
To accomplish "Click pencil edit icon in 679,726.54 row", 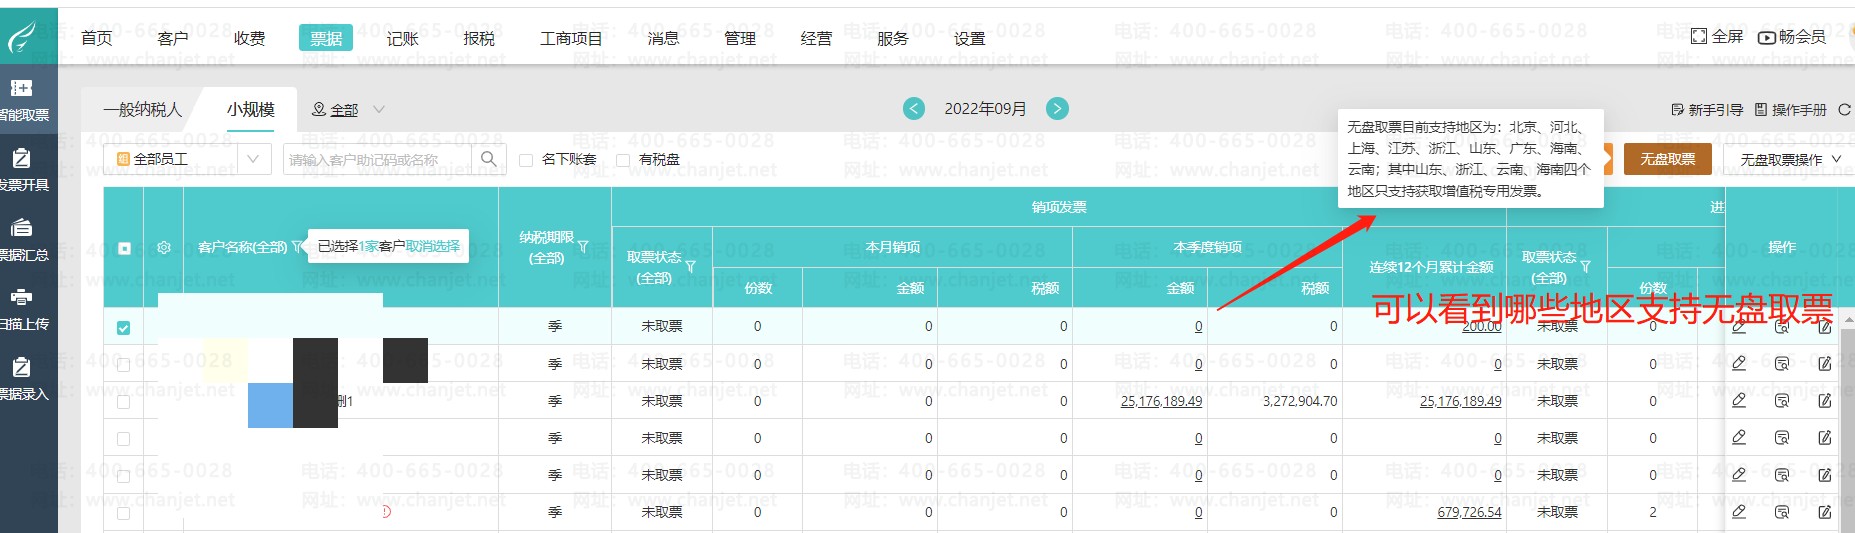I will pos(1739,511).
